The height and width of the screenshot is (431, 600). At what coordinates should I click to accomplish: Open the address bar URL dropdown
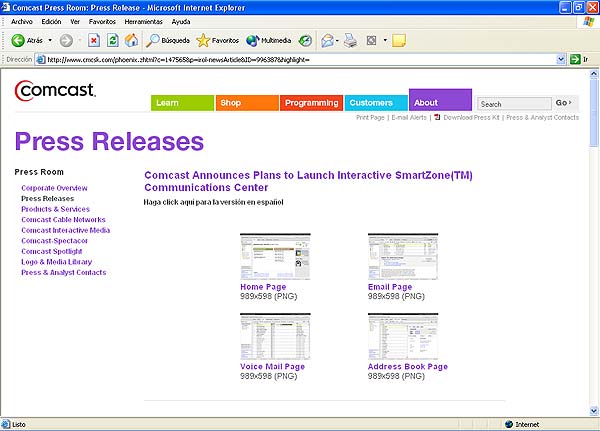561,60
